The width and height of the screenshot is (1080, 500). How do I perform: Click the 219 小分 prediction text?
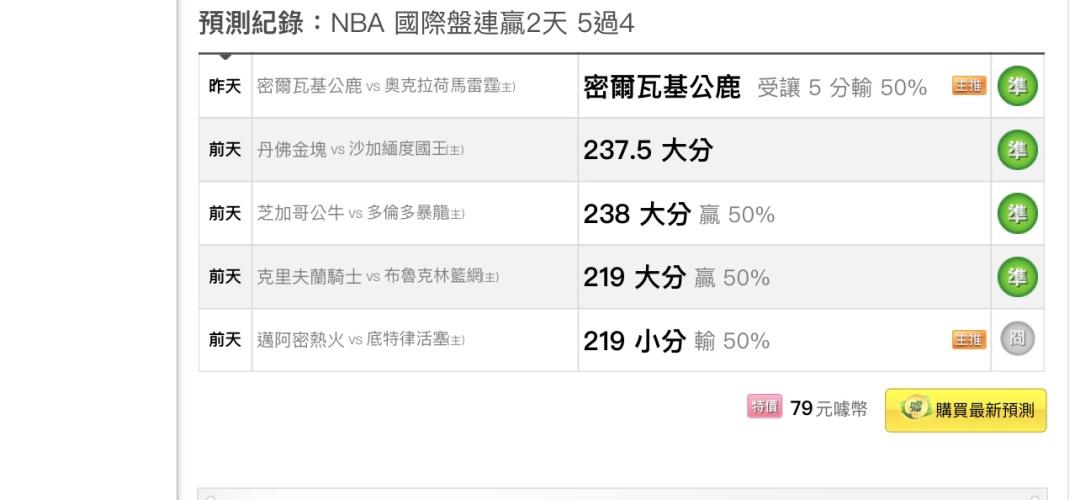(x=677, y=341)
